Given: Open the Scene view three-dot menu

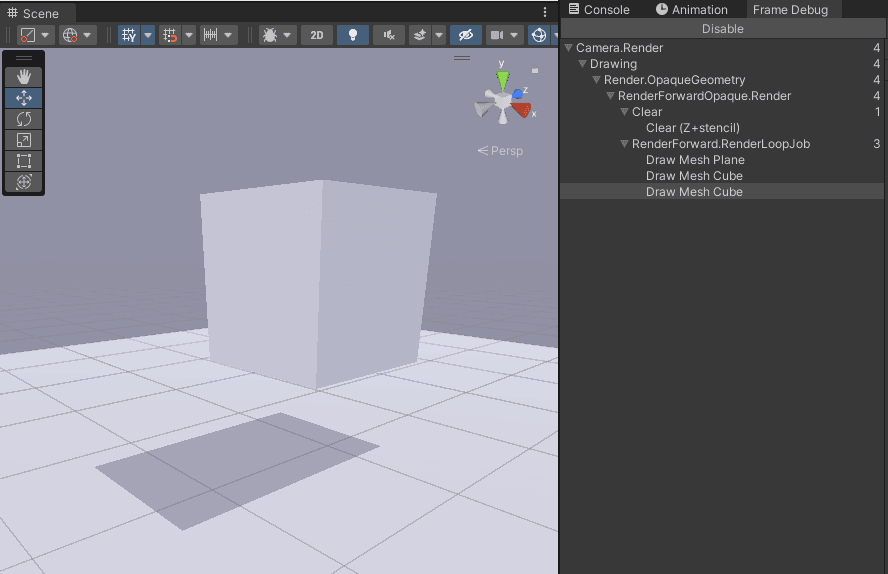Looking at the screenshot, I should click(545, 12).
